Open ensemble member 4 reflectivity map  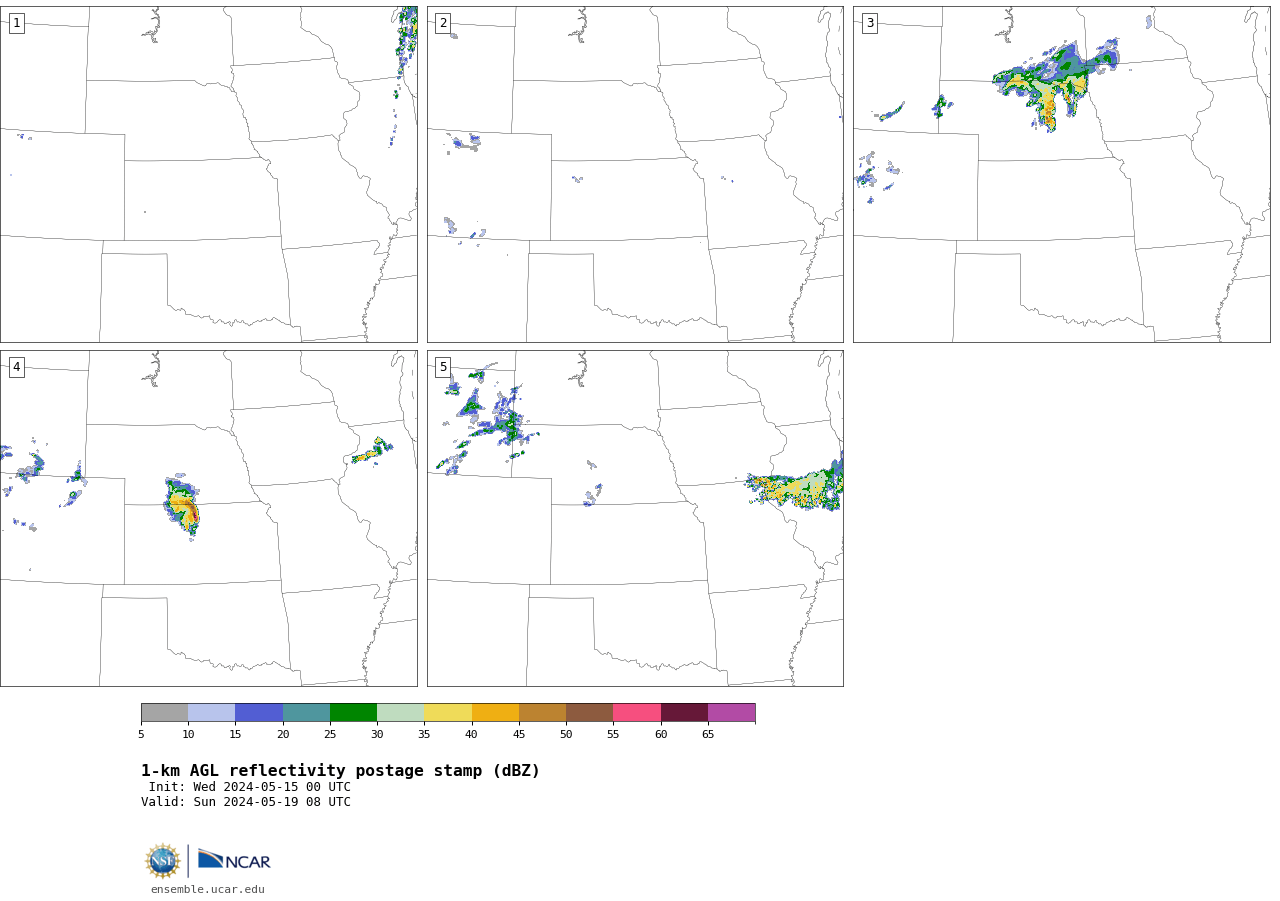[x=208, y=518]
